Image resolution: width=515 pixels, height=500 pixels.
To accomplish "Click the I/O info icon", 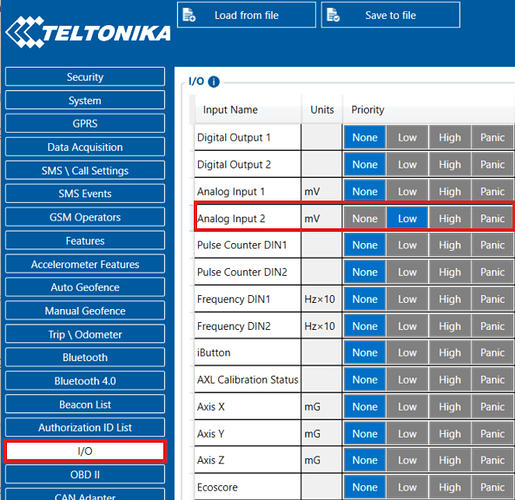I will (214, 82).
